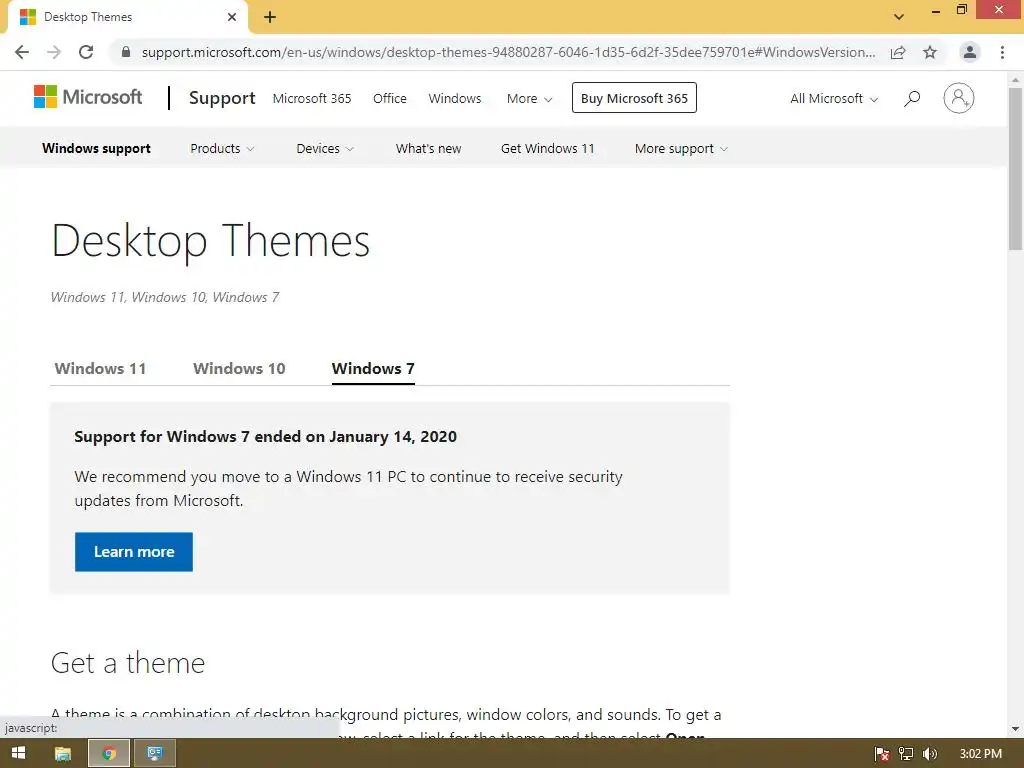Open File Explorer from taskbar

pyautogui.click(x=63, y=753)
